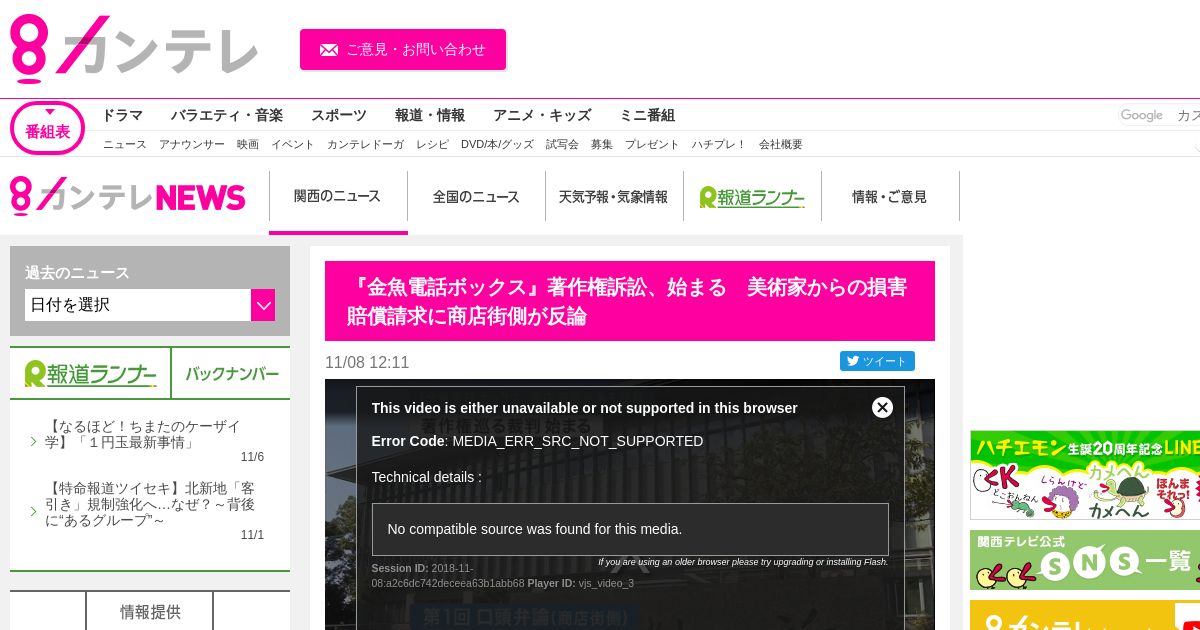This screenshot has height=630, width=1200.
Task: Go to the レシピ sub-link
Action: (432, 144)
